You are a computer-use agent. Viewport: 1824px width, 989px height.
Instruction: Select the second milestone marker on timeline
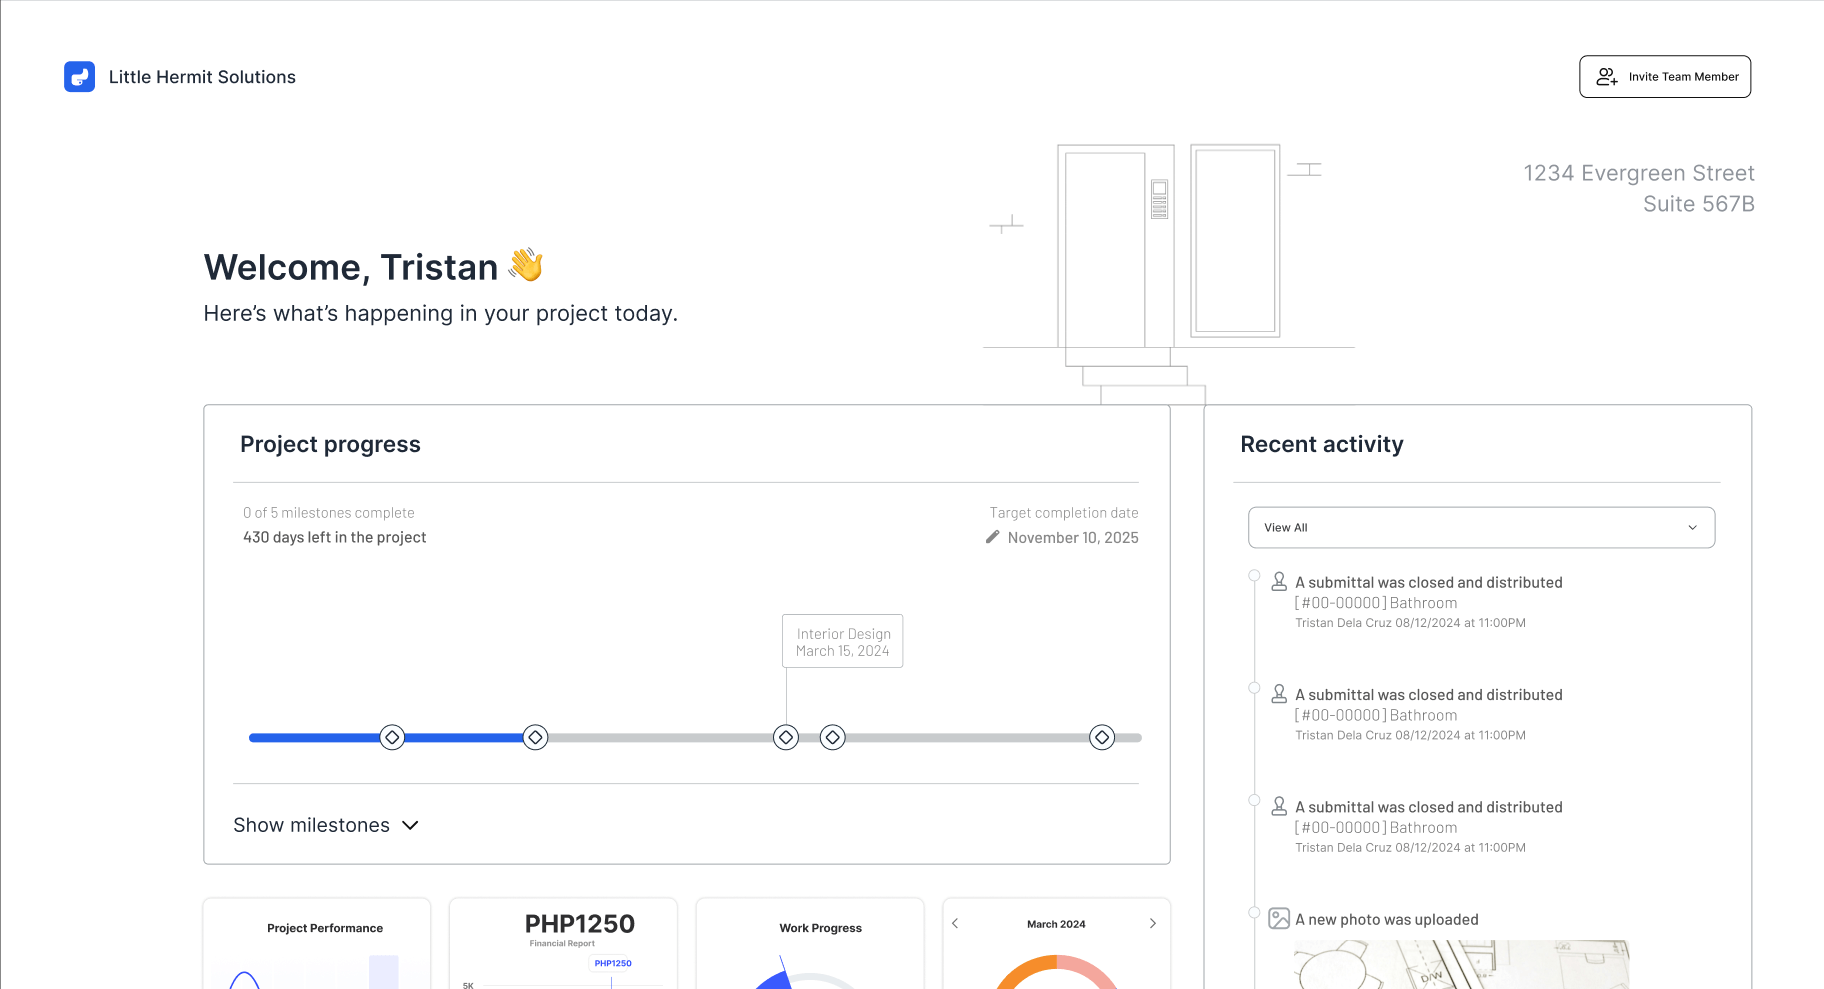[x=535, y=738]
